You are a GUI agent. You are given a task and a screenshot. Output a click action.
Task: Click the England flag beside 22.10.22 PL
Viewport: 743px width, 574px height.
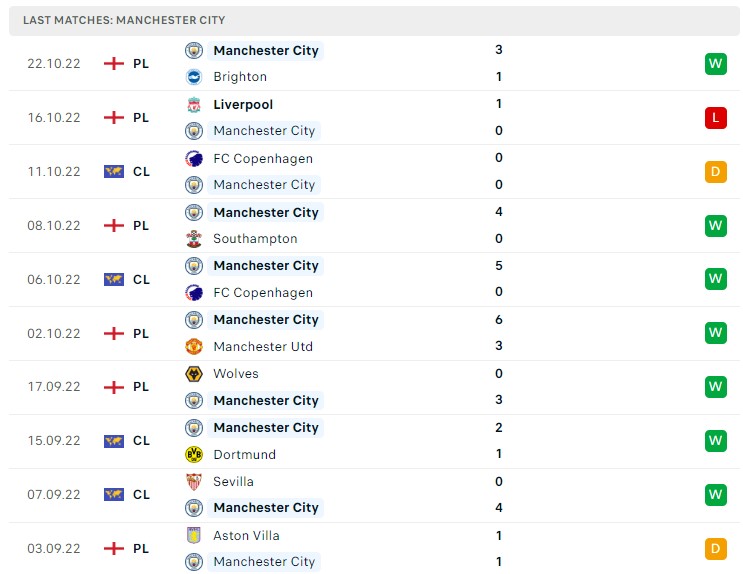click(x=114, y=64)
